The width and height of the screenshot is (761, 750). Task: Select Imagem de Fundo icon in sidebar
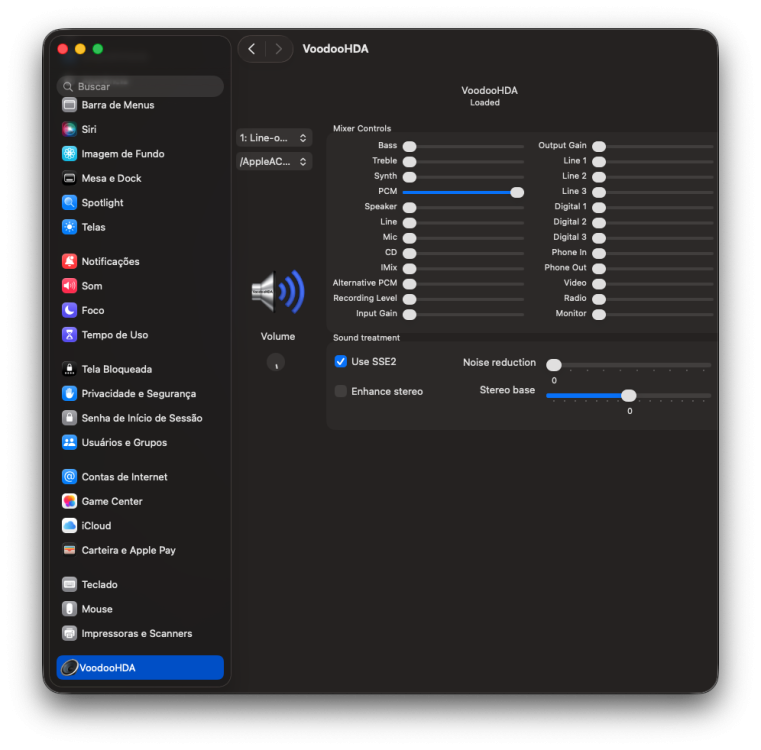(x=69, y=154)
